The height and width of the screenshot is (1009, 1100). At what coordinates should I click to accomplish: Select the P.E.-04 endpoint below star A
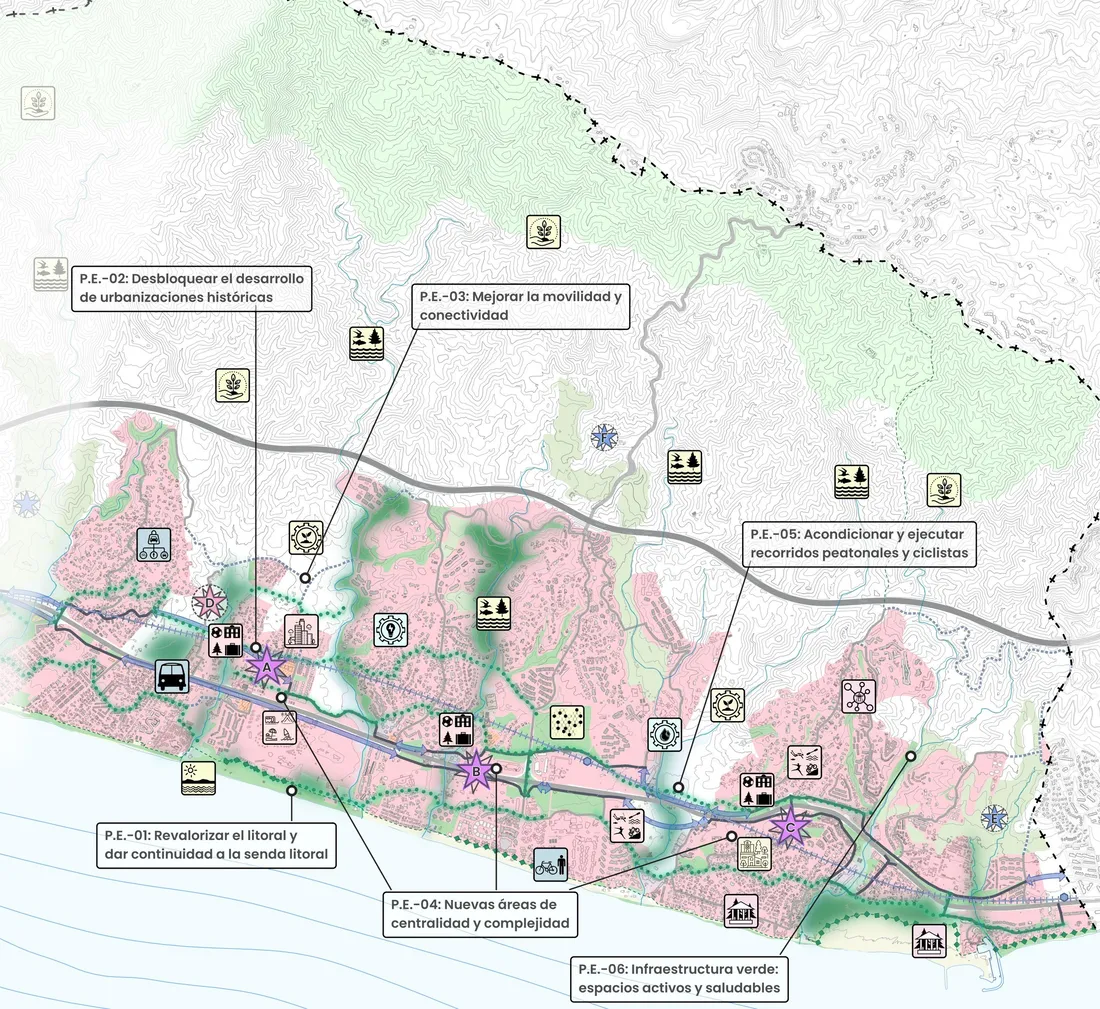tap(281, 697)
